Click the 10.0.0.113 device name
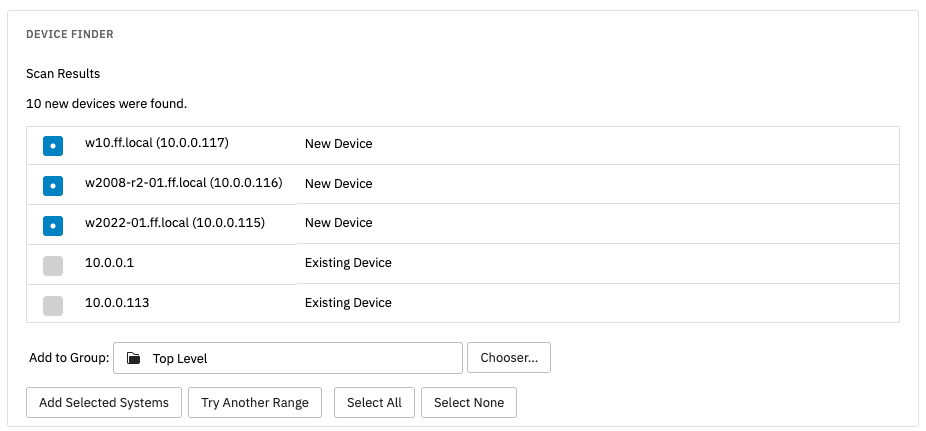Image resolution: width=926 pixels, height=431 pixels. coord(117,303)
